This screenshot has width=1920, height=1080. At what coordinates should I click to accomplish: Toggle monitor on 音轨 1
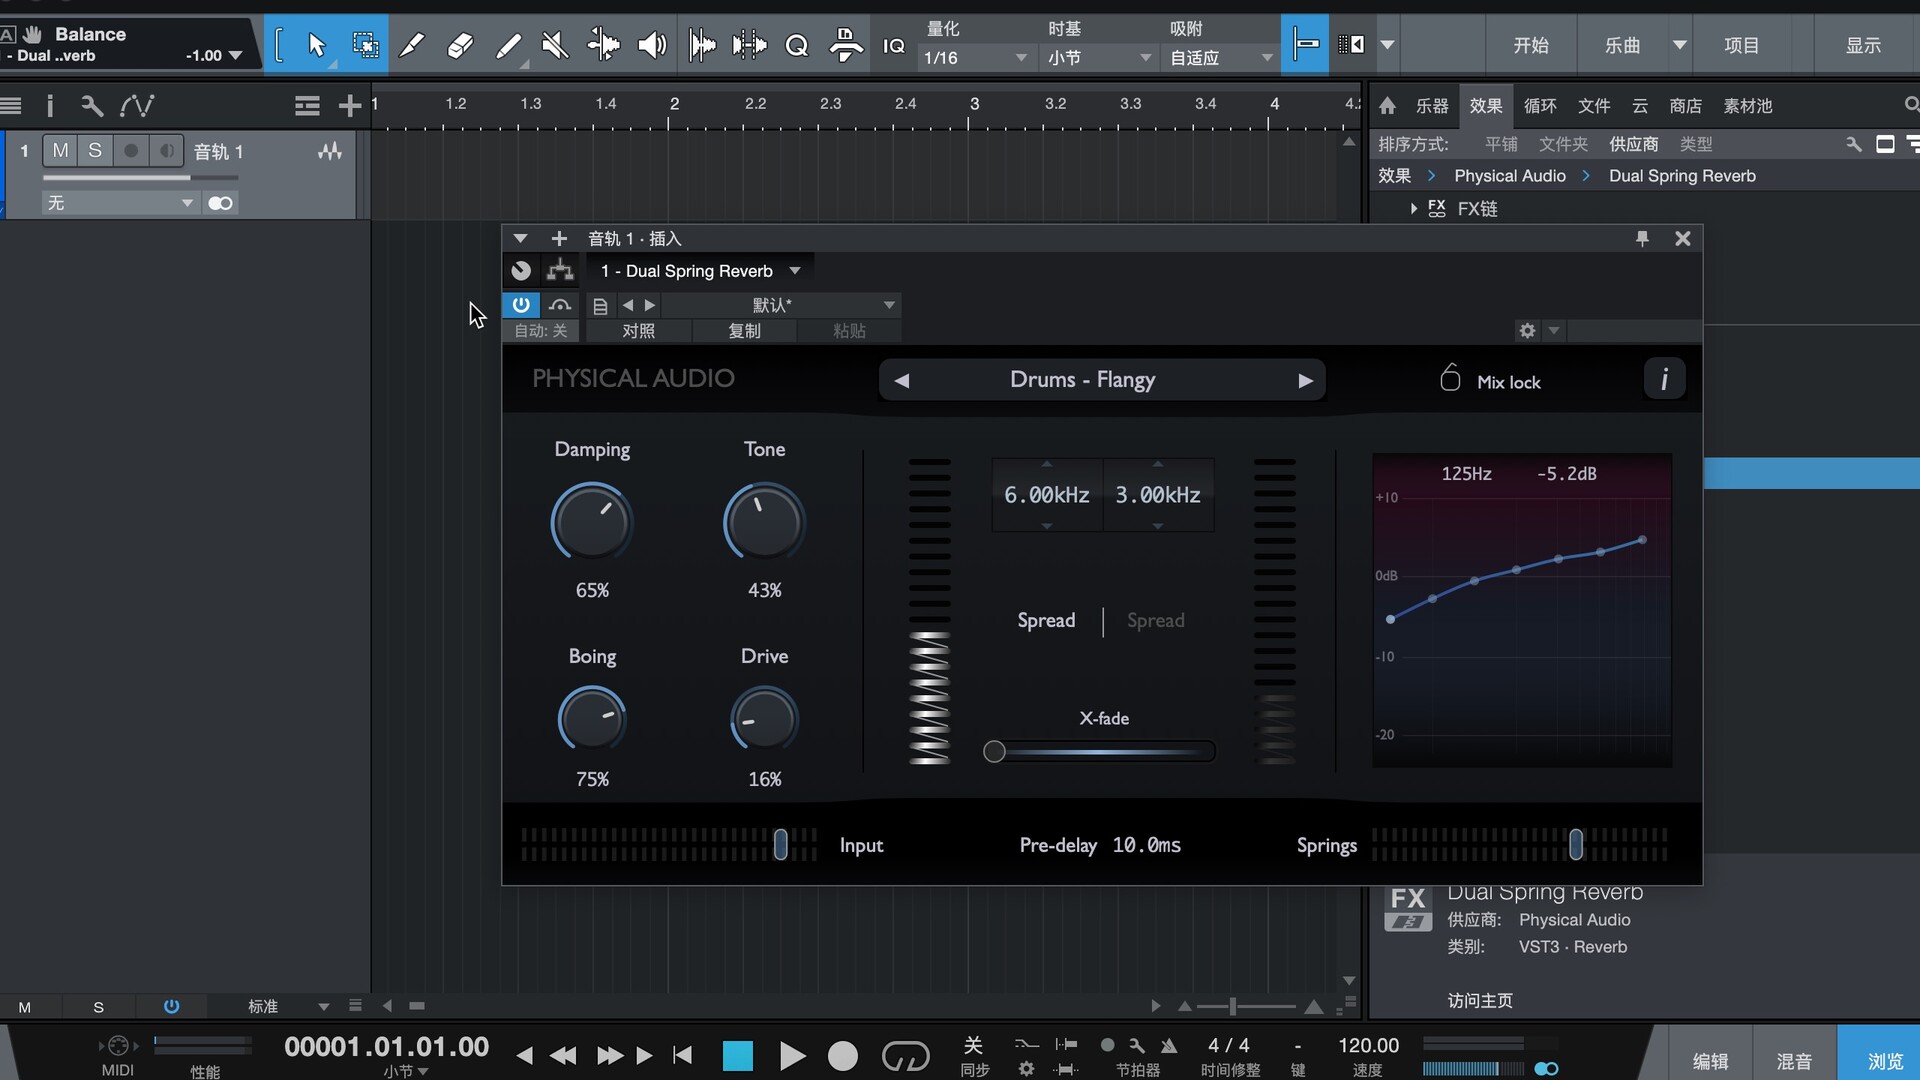click(x=167, y=151)
